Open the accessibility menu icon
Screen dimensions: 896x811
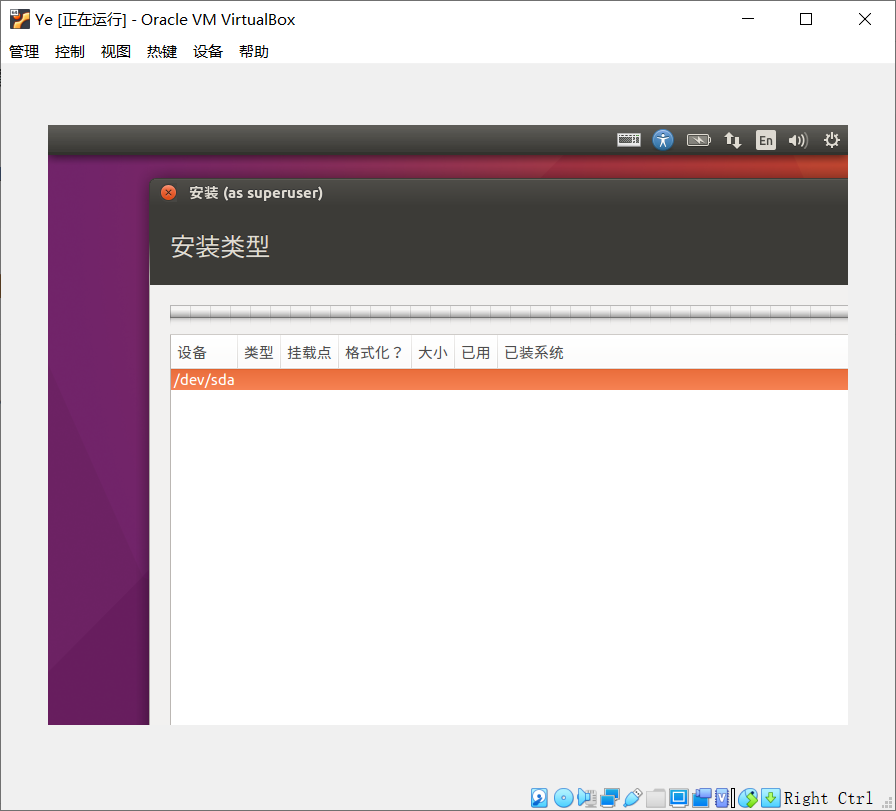[663, 140]
